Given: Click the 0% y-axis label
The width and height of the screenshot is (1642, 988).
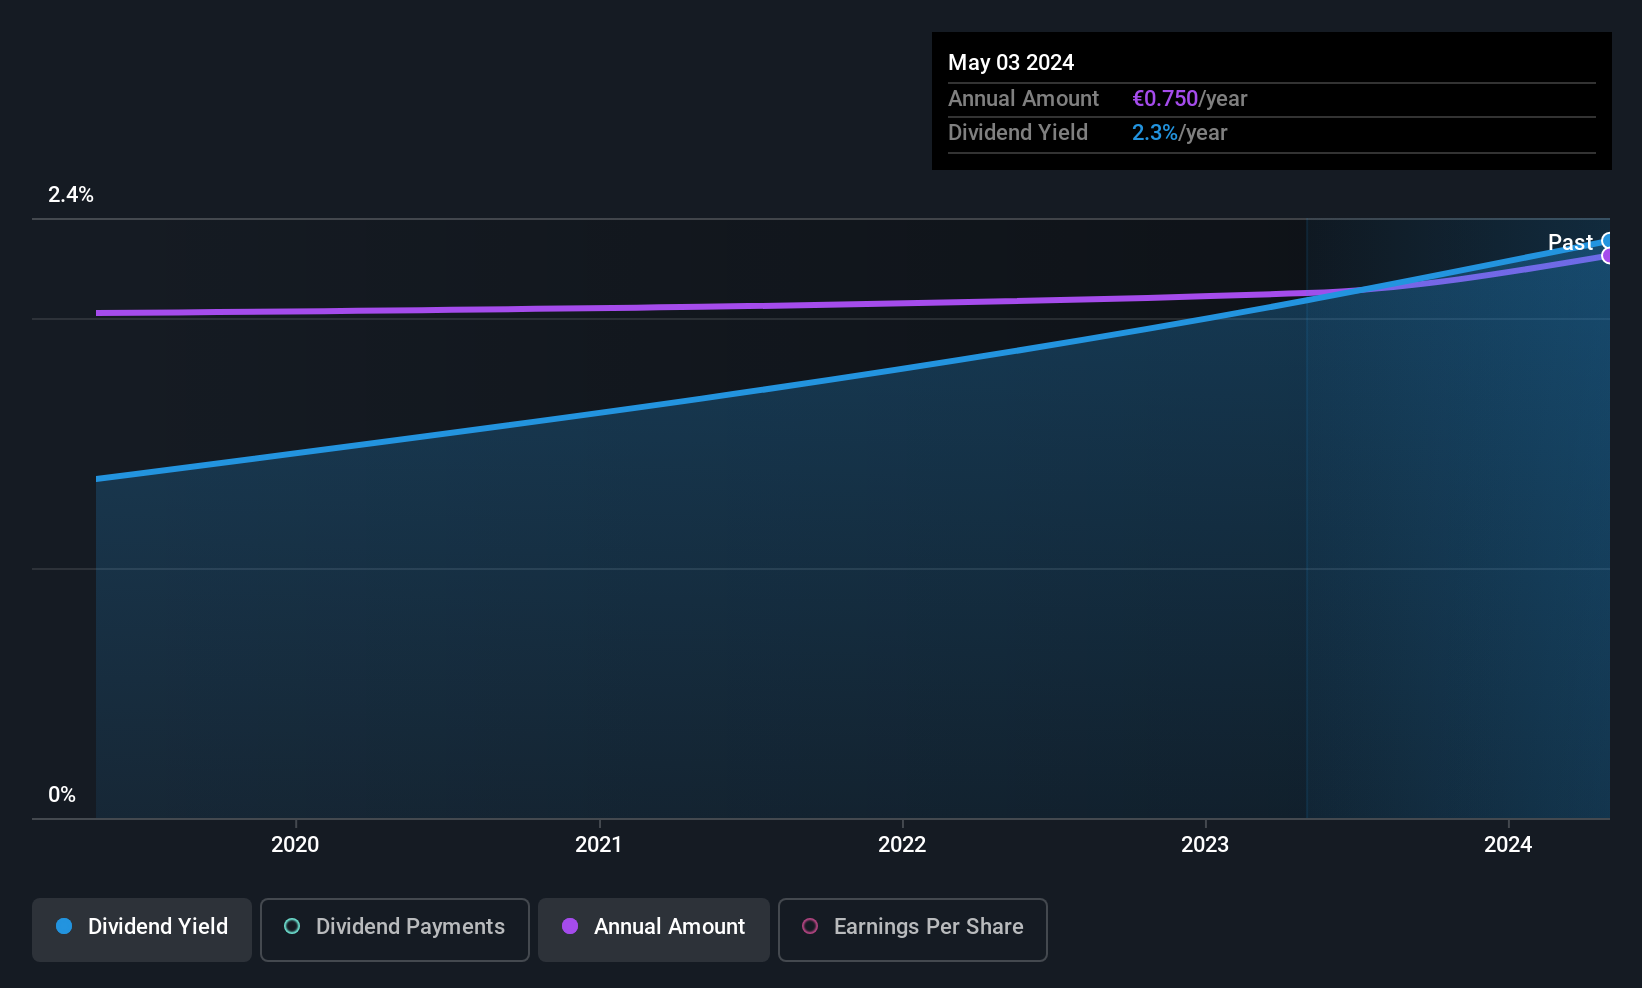Looking at the screenshot, I should pyautogui.click(x=62, y=795).
